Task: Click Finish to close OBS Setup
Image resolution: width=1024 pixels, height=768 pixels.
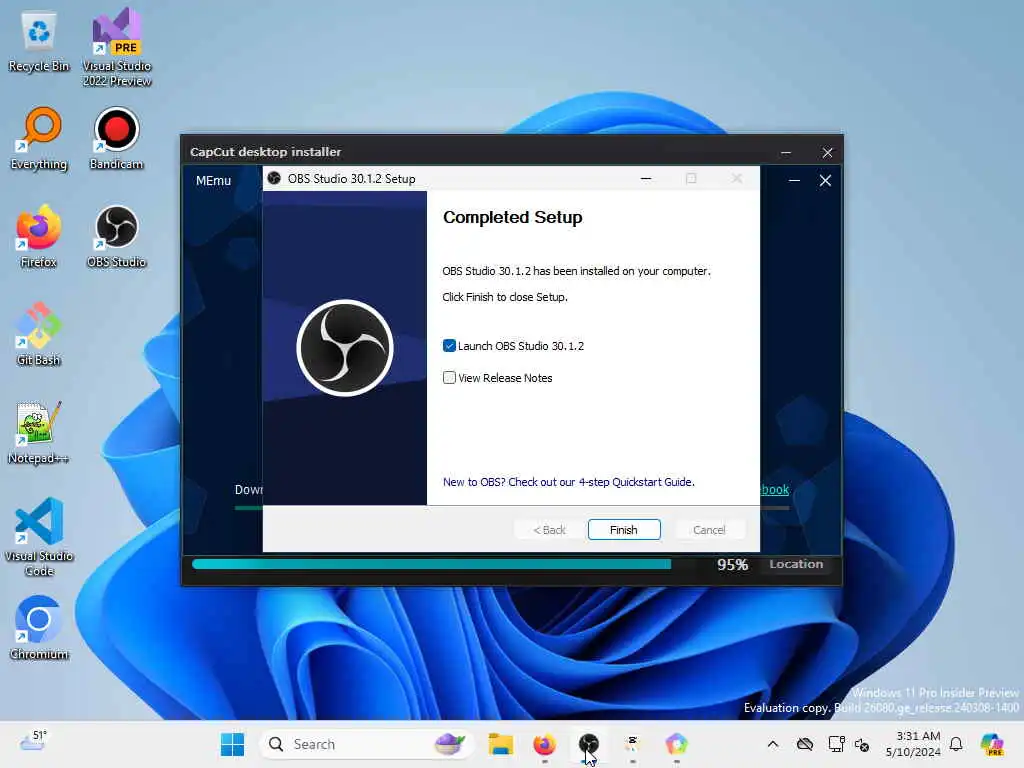Action: pos(624,530)
